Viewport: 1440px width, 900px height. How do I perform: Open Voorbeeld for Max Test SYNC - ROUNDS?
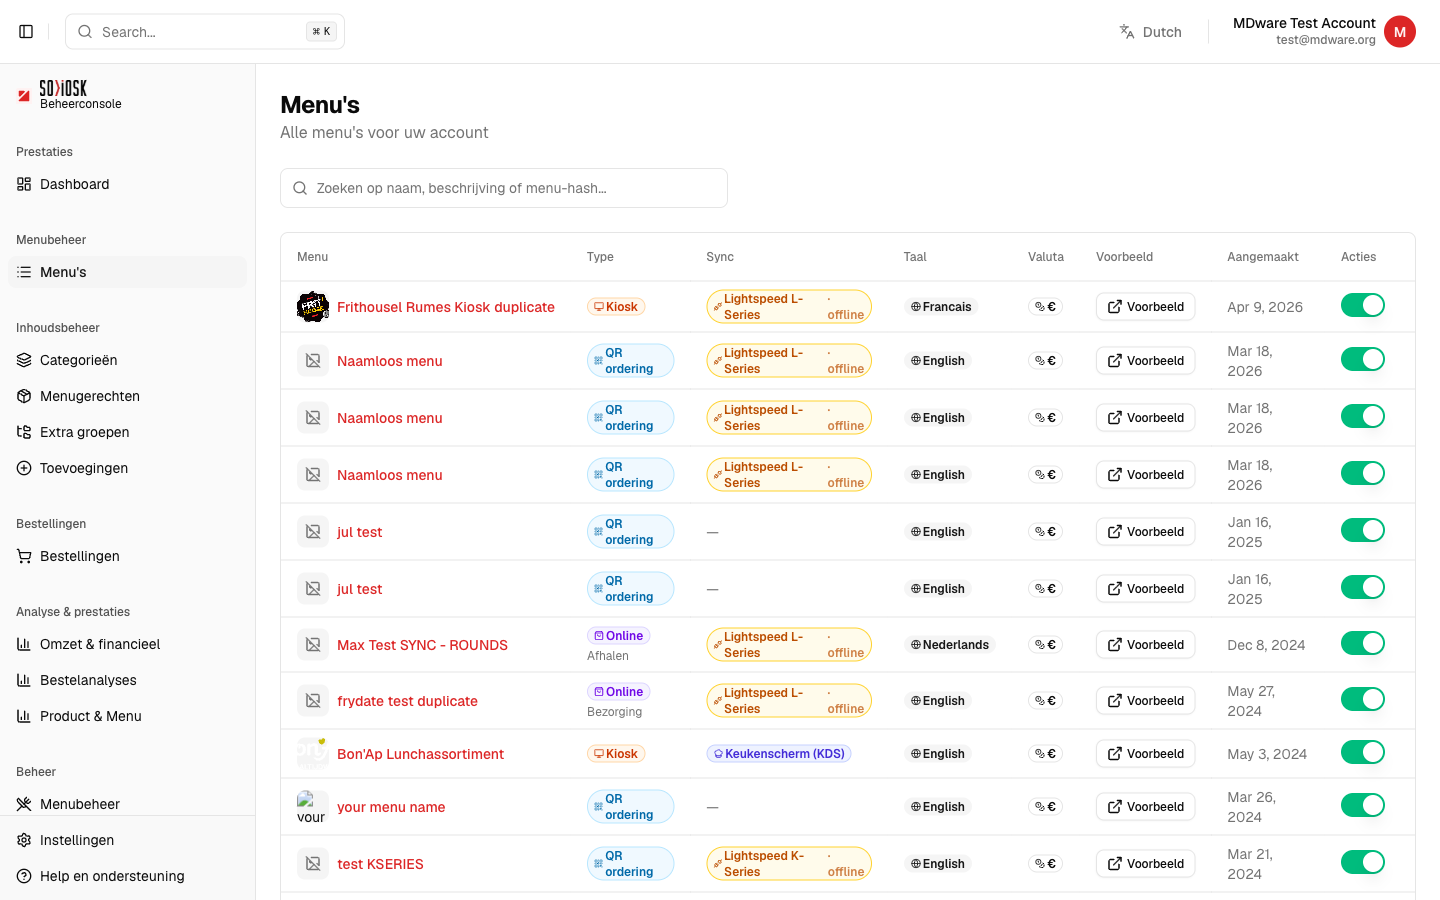[x=1146, y=645]
